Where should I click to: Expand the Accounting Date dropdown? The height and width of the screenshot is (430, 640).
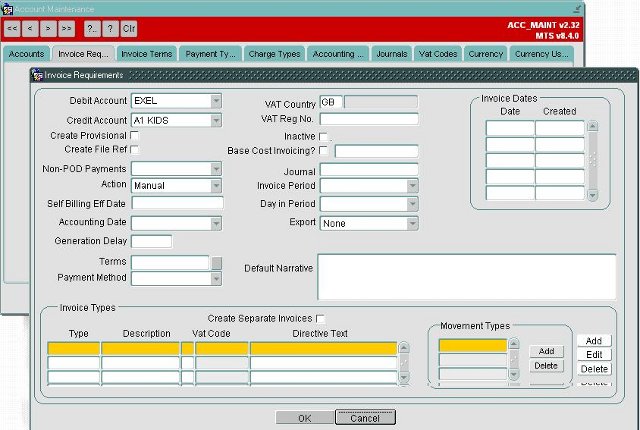coord(216,224)
